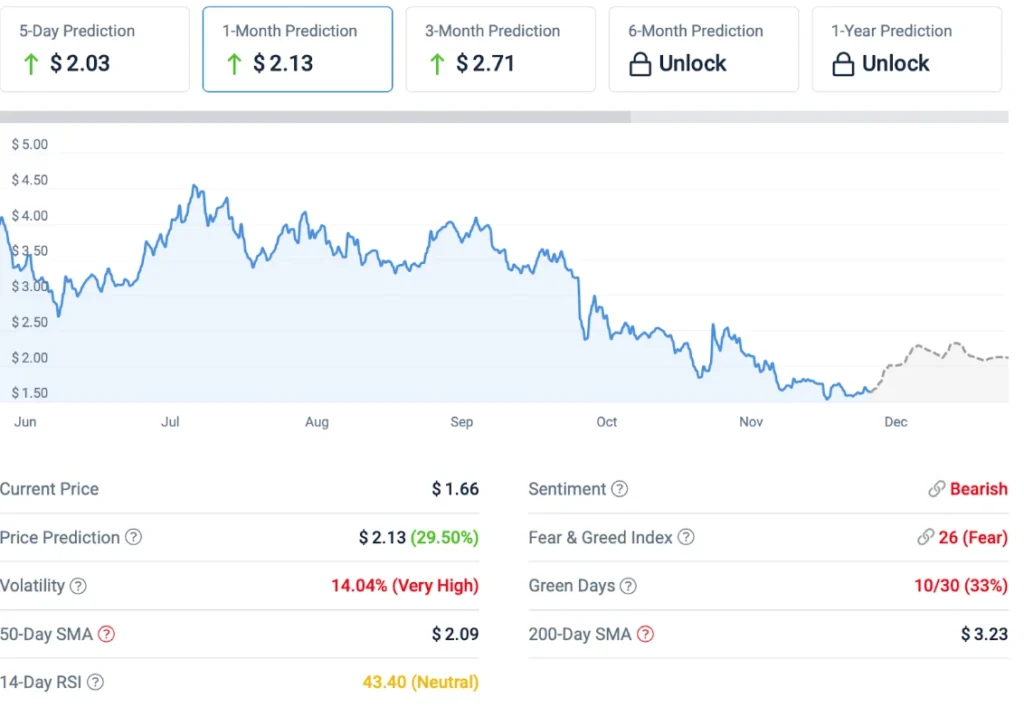
Task: Click lock icon in 1-Year Prediction card
Action: (x=843, y=64)
